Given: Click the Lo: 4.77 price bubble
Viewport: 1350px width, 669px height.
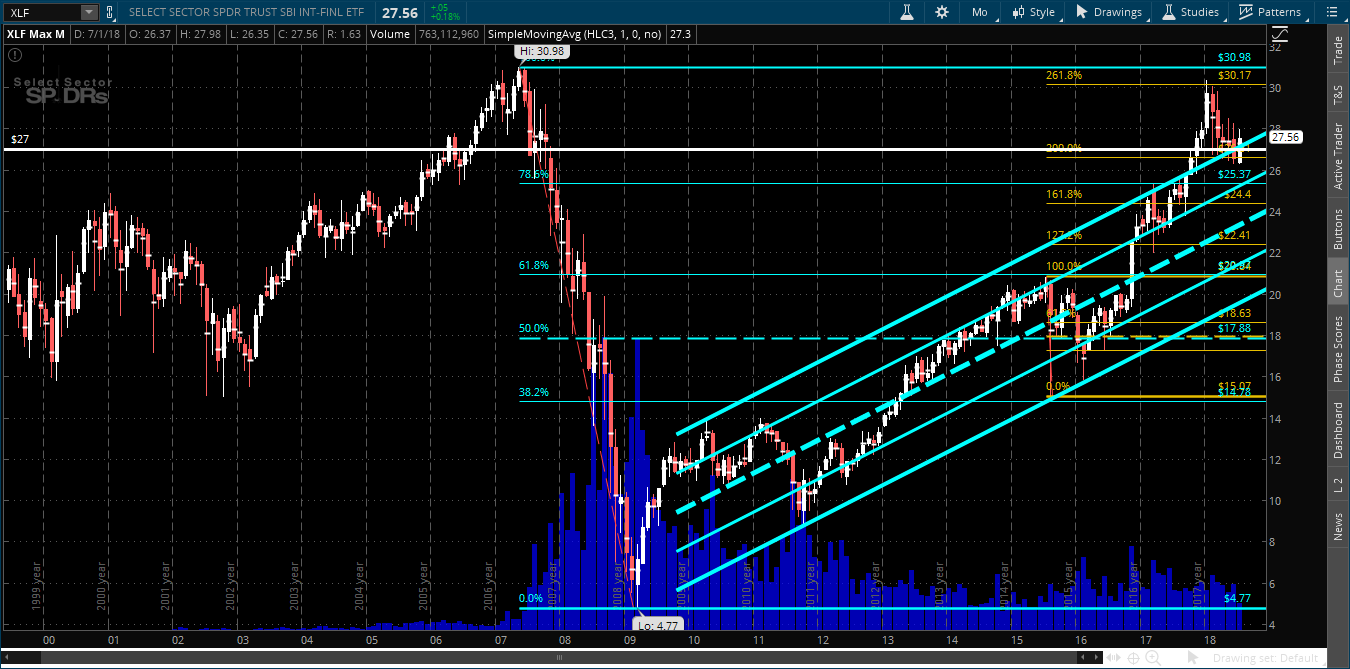Looking at the screenshot, I should 659,622.
